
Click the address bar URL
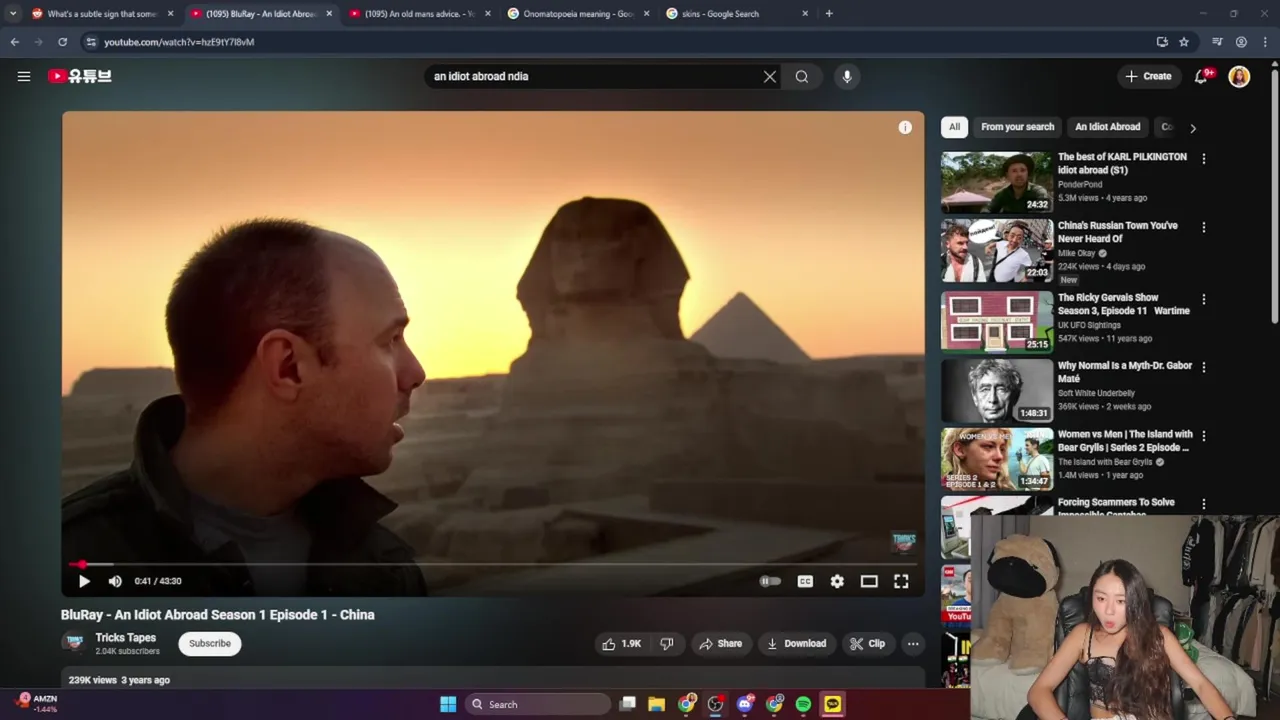179,42
